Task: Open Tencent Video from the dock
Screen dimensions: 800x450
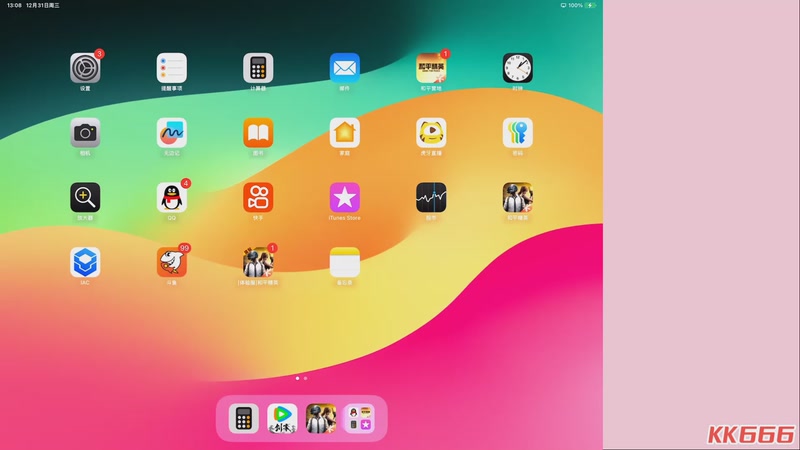Action: (x=282, y=418)
